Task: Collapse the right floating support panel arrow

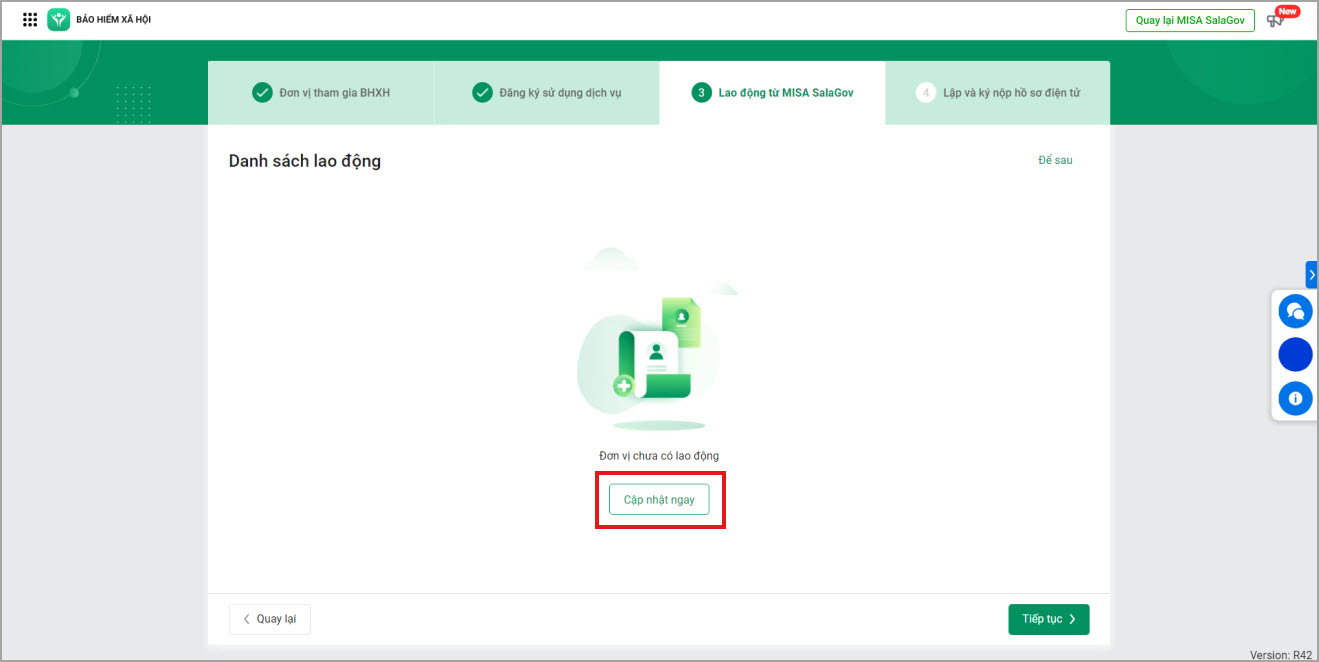Action: point(1311,275)
